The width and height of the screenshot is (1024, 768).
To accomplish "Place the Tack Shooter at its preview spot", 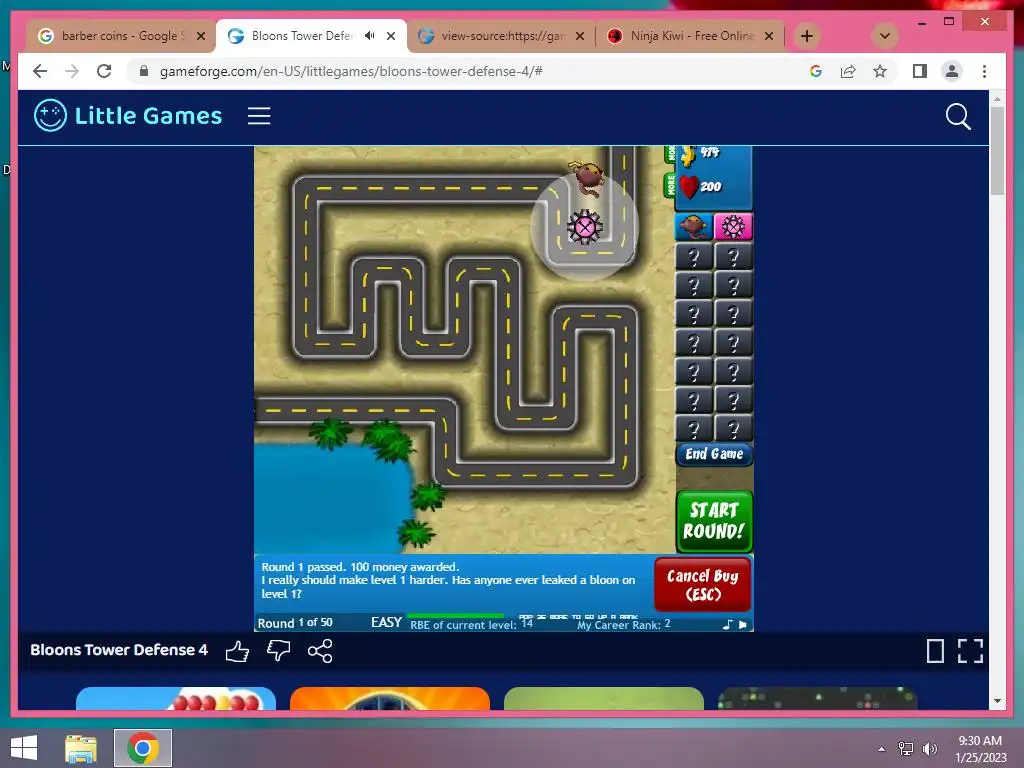I will pyautogui.click(x=584, y=227).
